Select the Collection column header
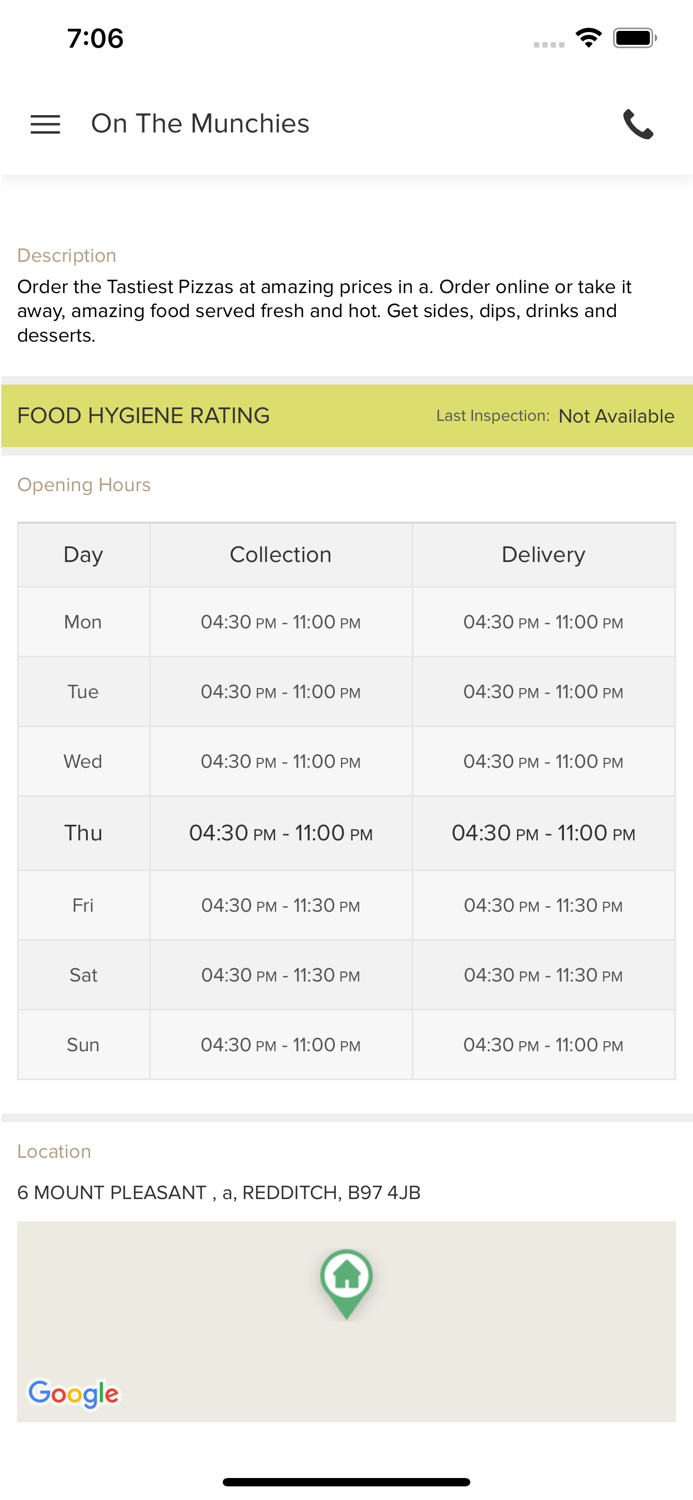The image size is (693, 1500). point(280,555)
